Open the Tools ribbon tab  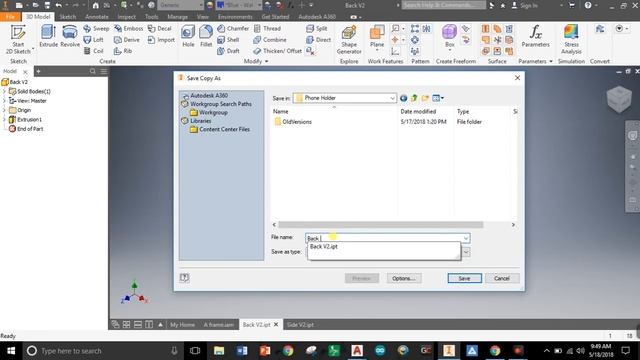[151, 17]
